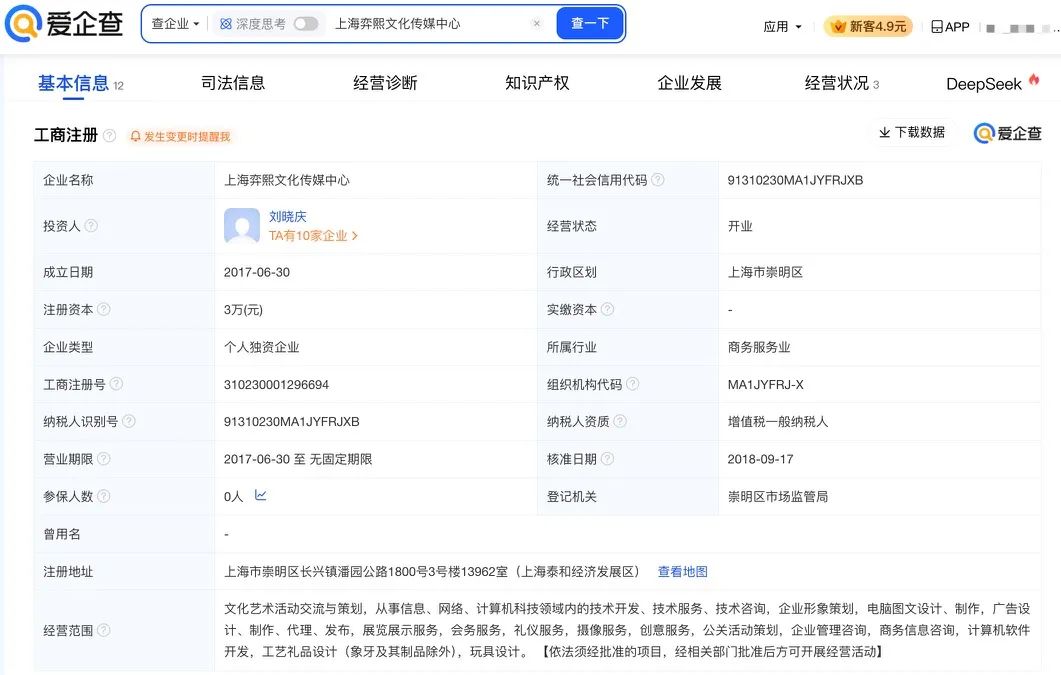Open the 知识产权 tab
Screen dimensions: 1061x675
tap(537, 83)
